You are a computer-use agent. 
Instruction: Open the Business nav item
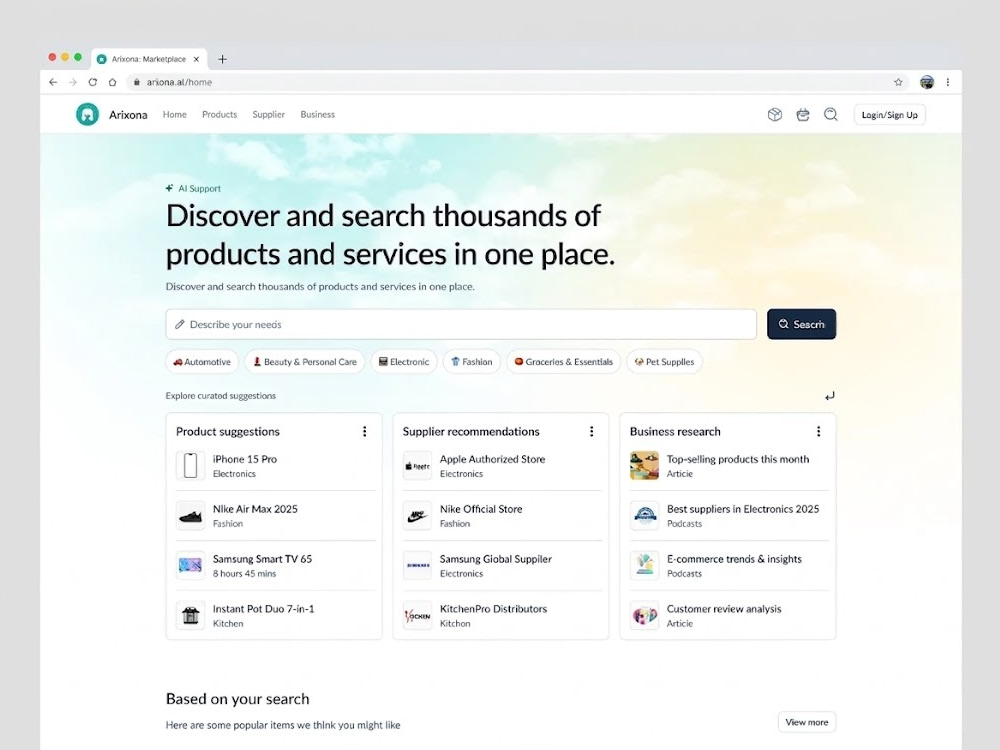coord(318,115)
